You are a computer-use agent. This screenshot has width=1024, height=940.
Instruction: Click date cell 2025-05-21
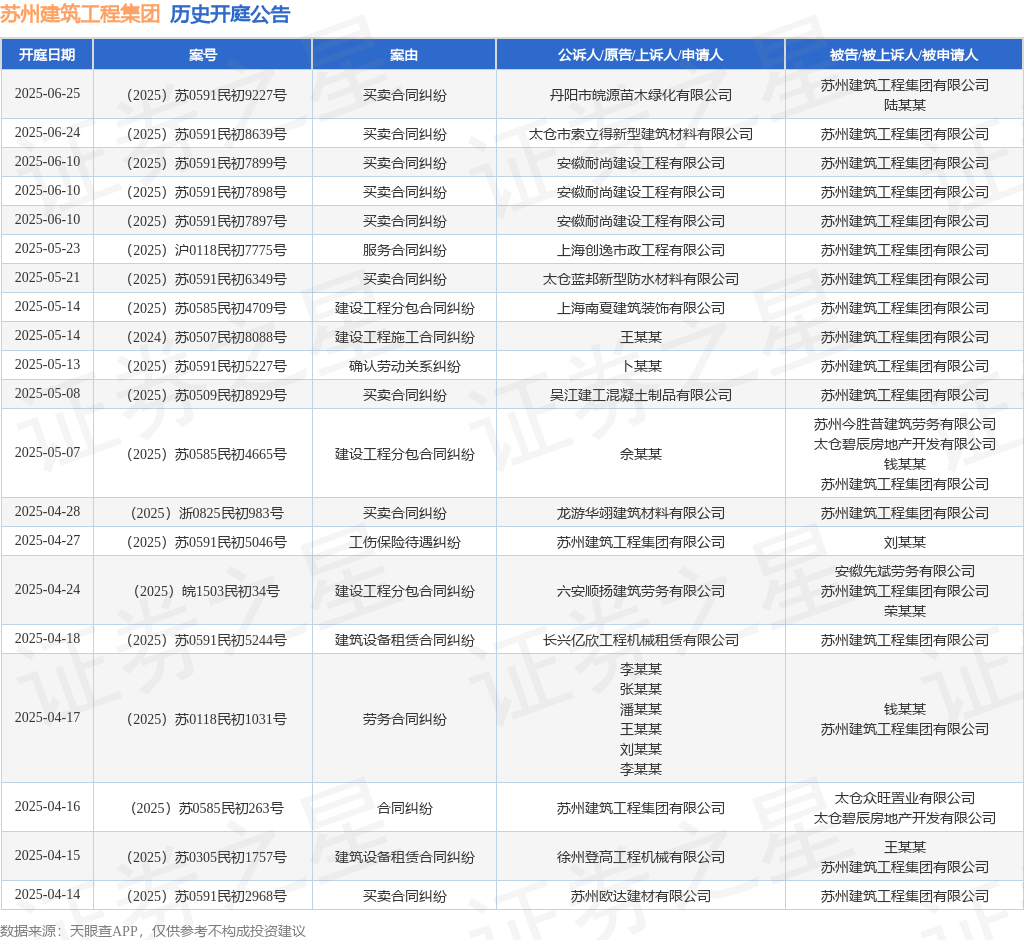coord(47,278)
